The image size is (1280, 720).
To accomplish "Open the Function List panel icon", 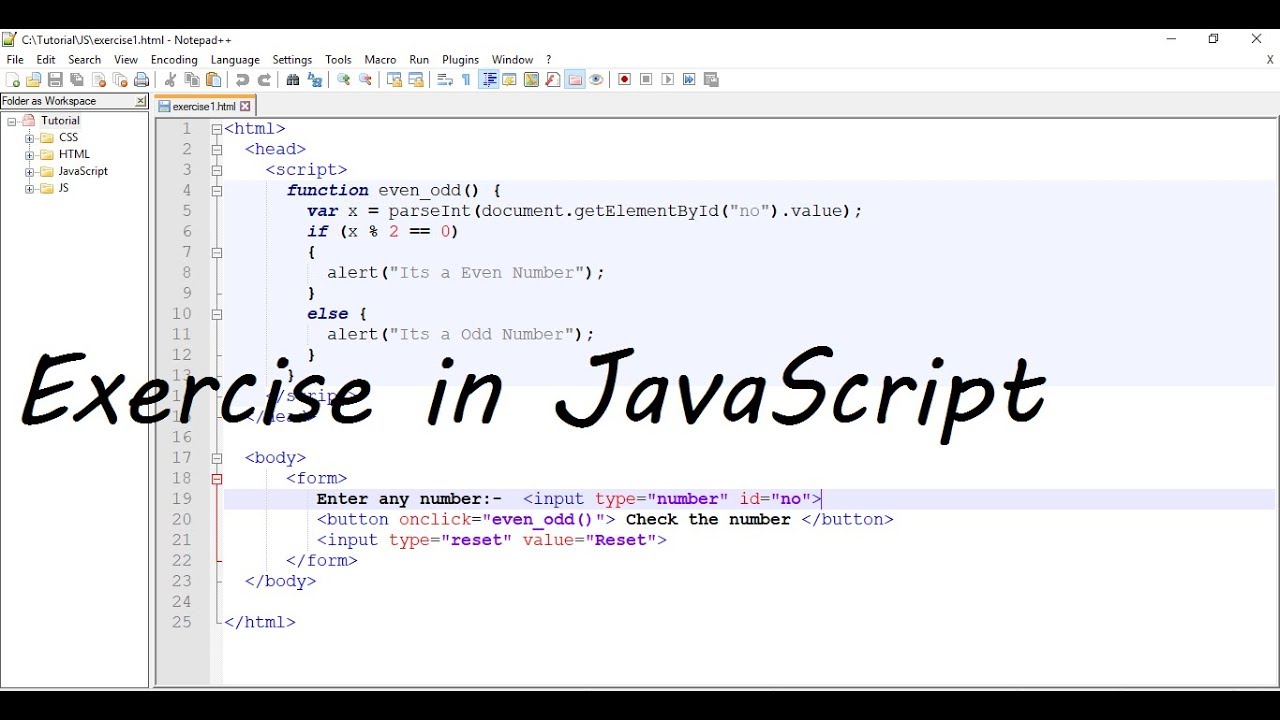I will pyautogui.click(x=552, y=80).
